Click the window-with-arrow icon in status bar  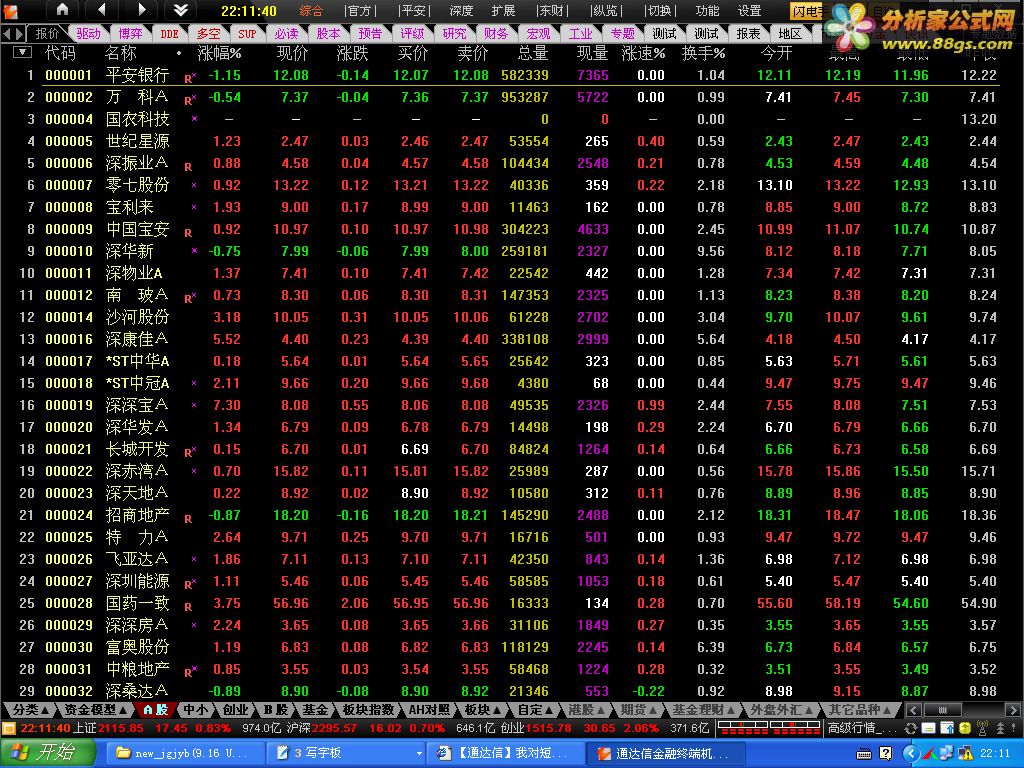point(947,728)
